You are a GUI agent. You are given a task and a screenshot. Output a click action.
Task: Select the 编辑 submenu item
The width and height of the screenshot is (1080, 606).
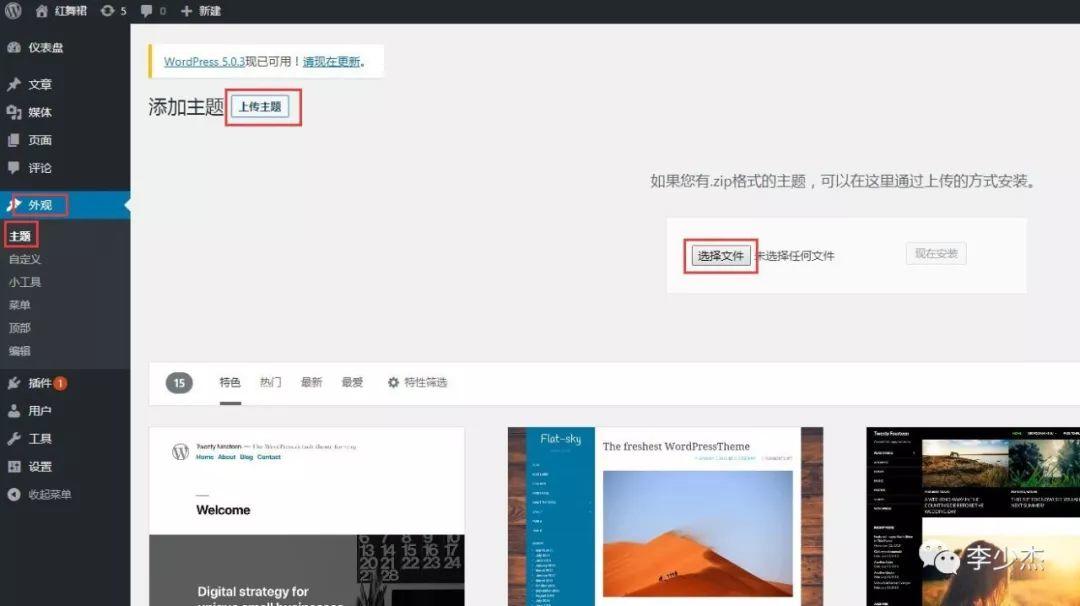(x=19, y=351)
